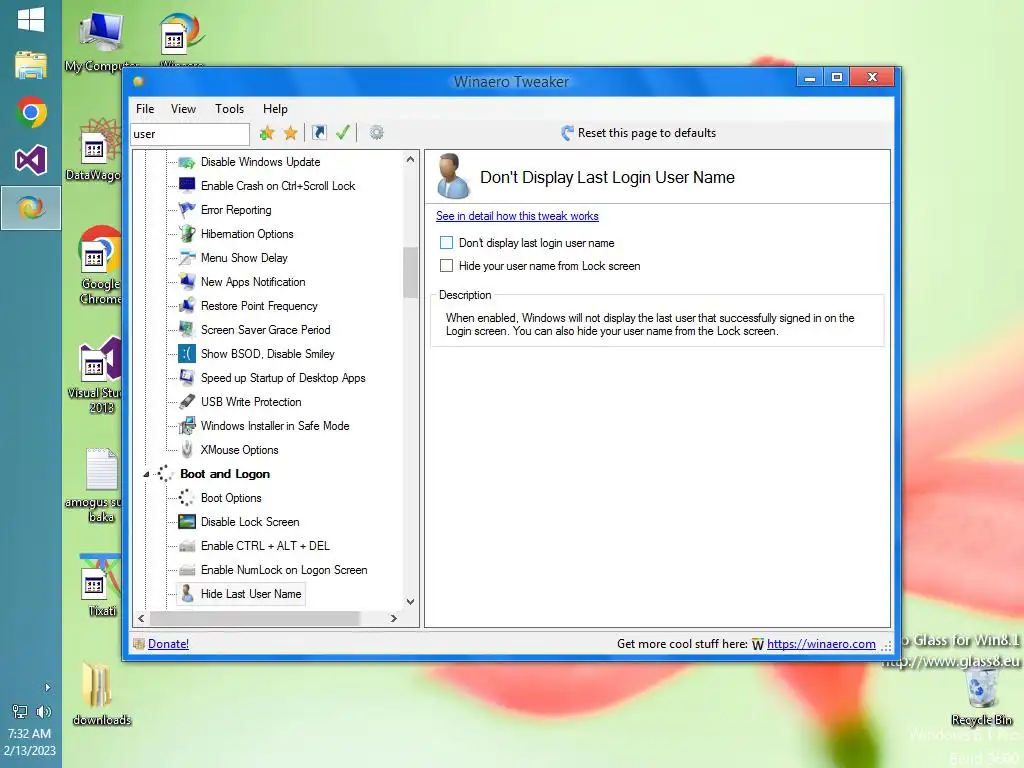Select Disable Lock Screen tree item

coord(250,522)
